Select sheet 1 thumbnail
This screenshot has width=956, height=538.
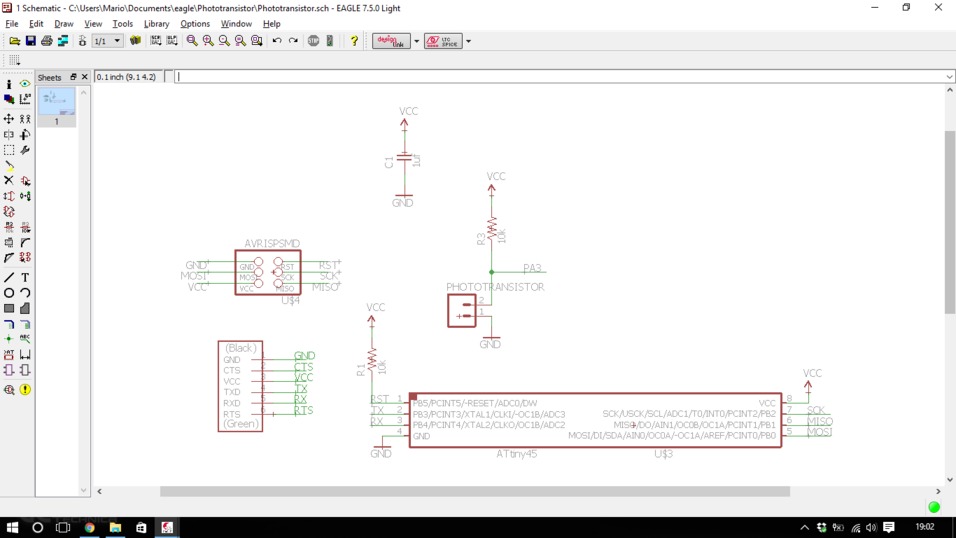56,106
